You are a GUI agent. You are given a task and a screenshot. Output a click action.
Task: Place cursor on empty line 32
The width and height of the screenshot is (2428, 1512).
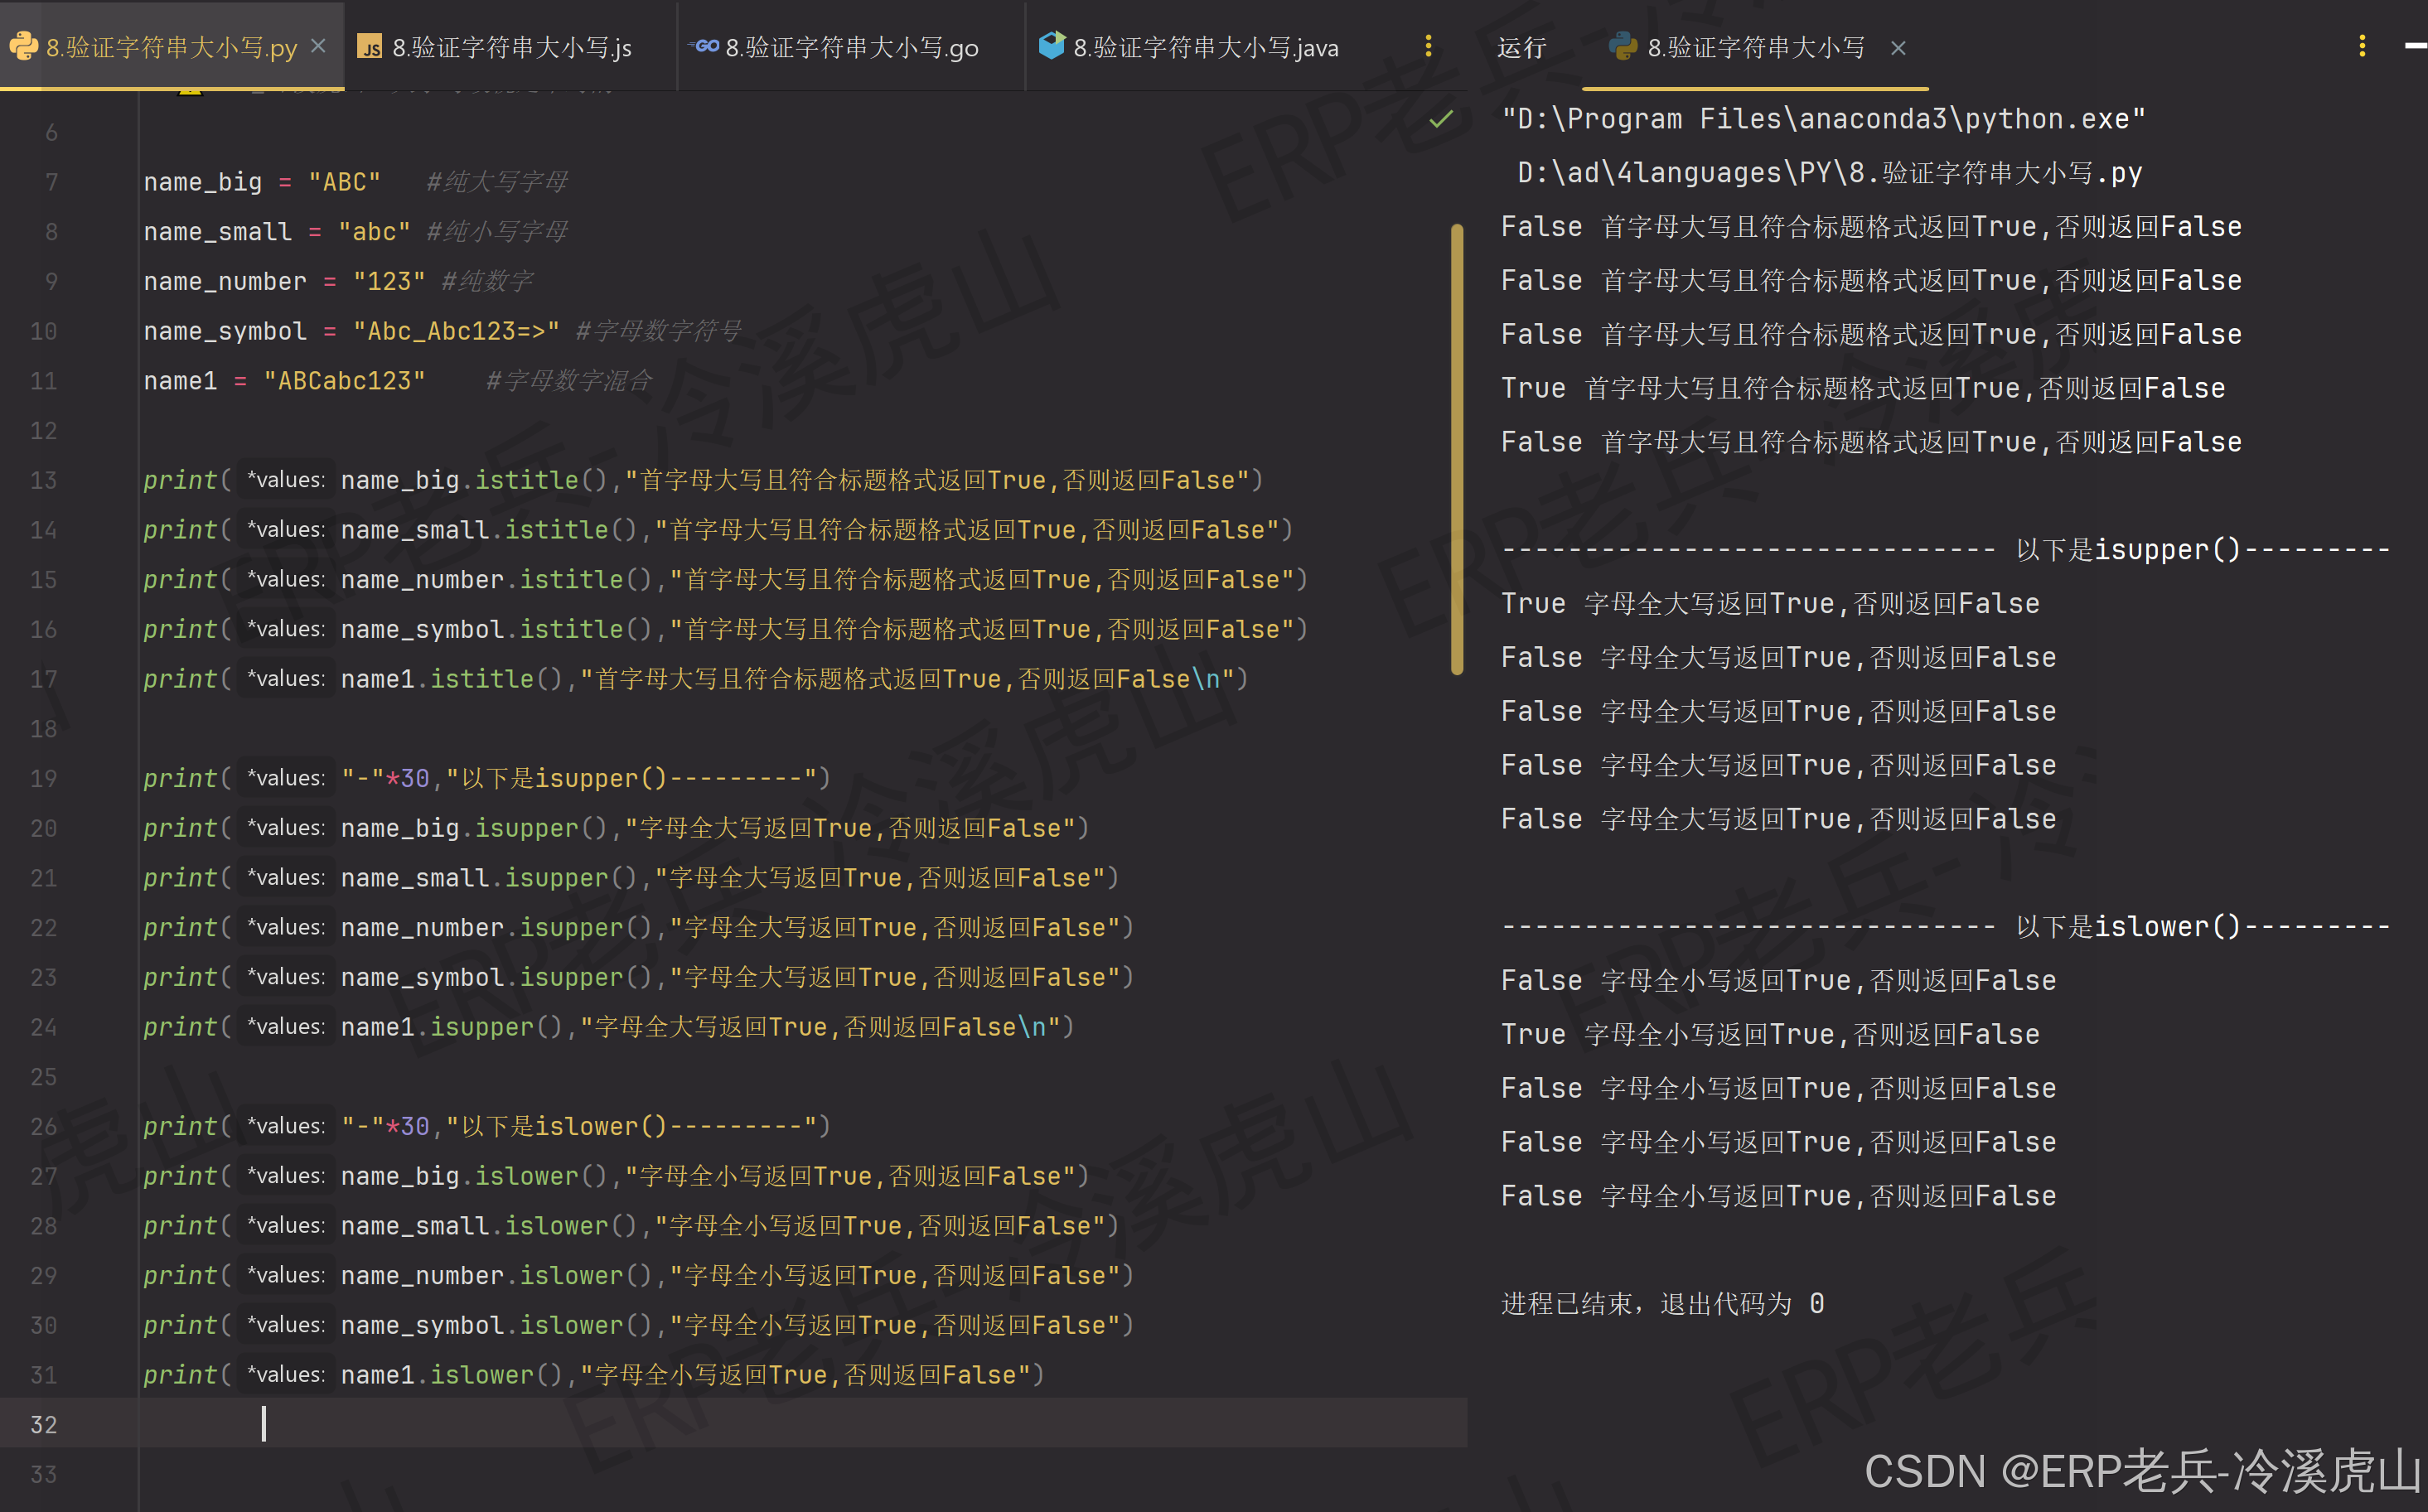[600, 1423]
